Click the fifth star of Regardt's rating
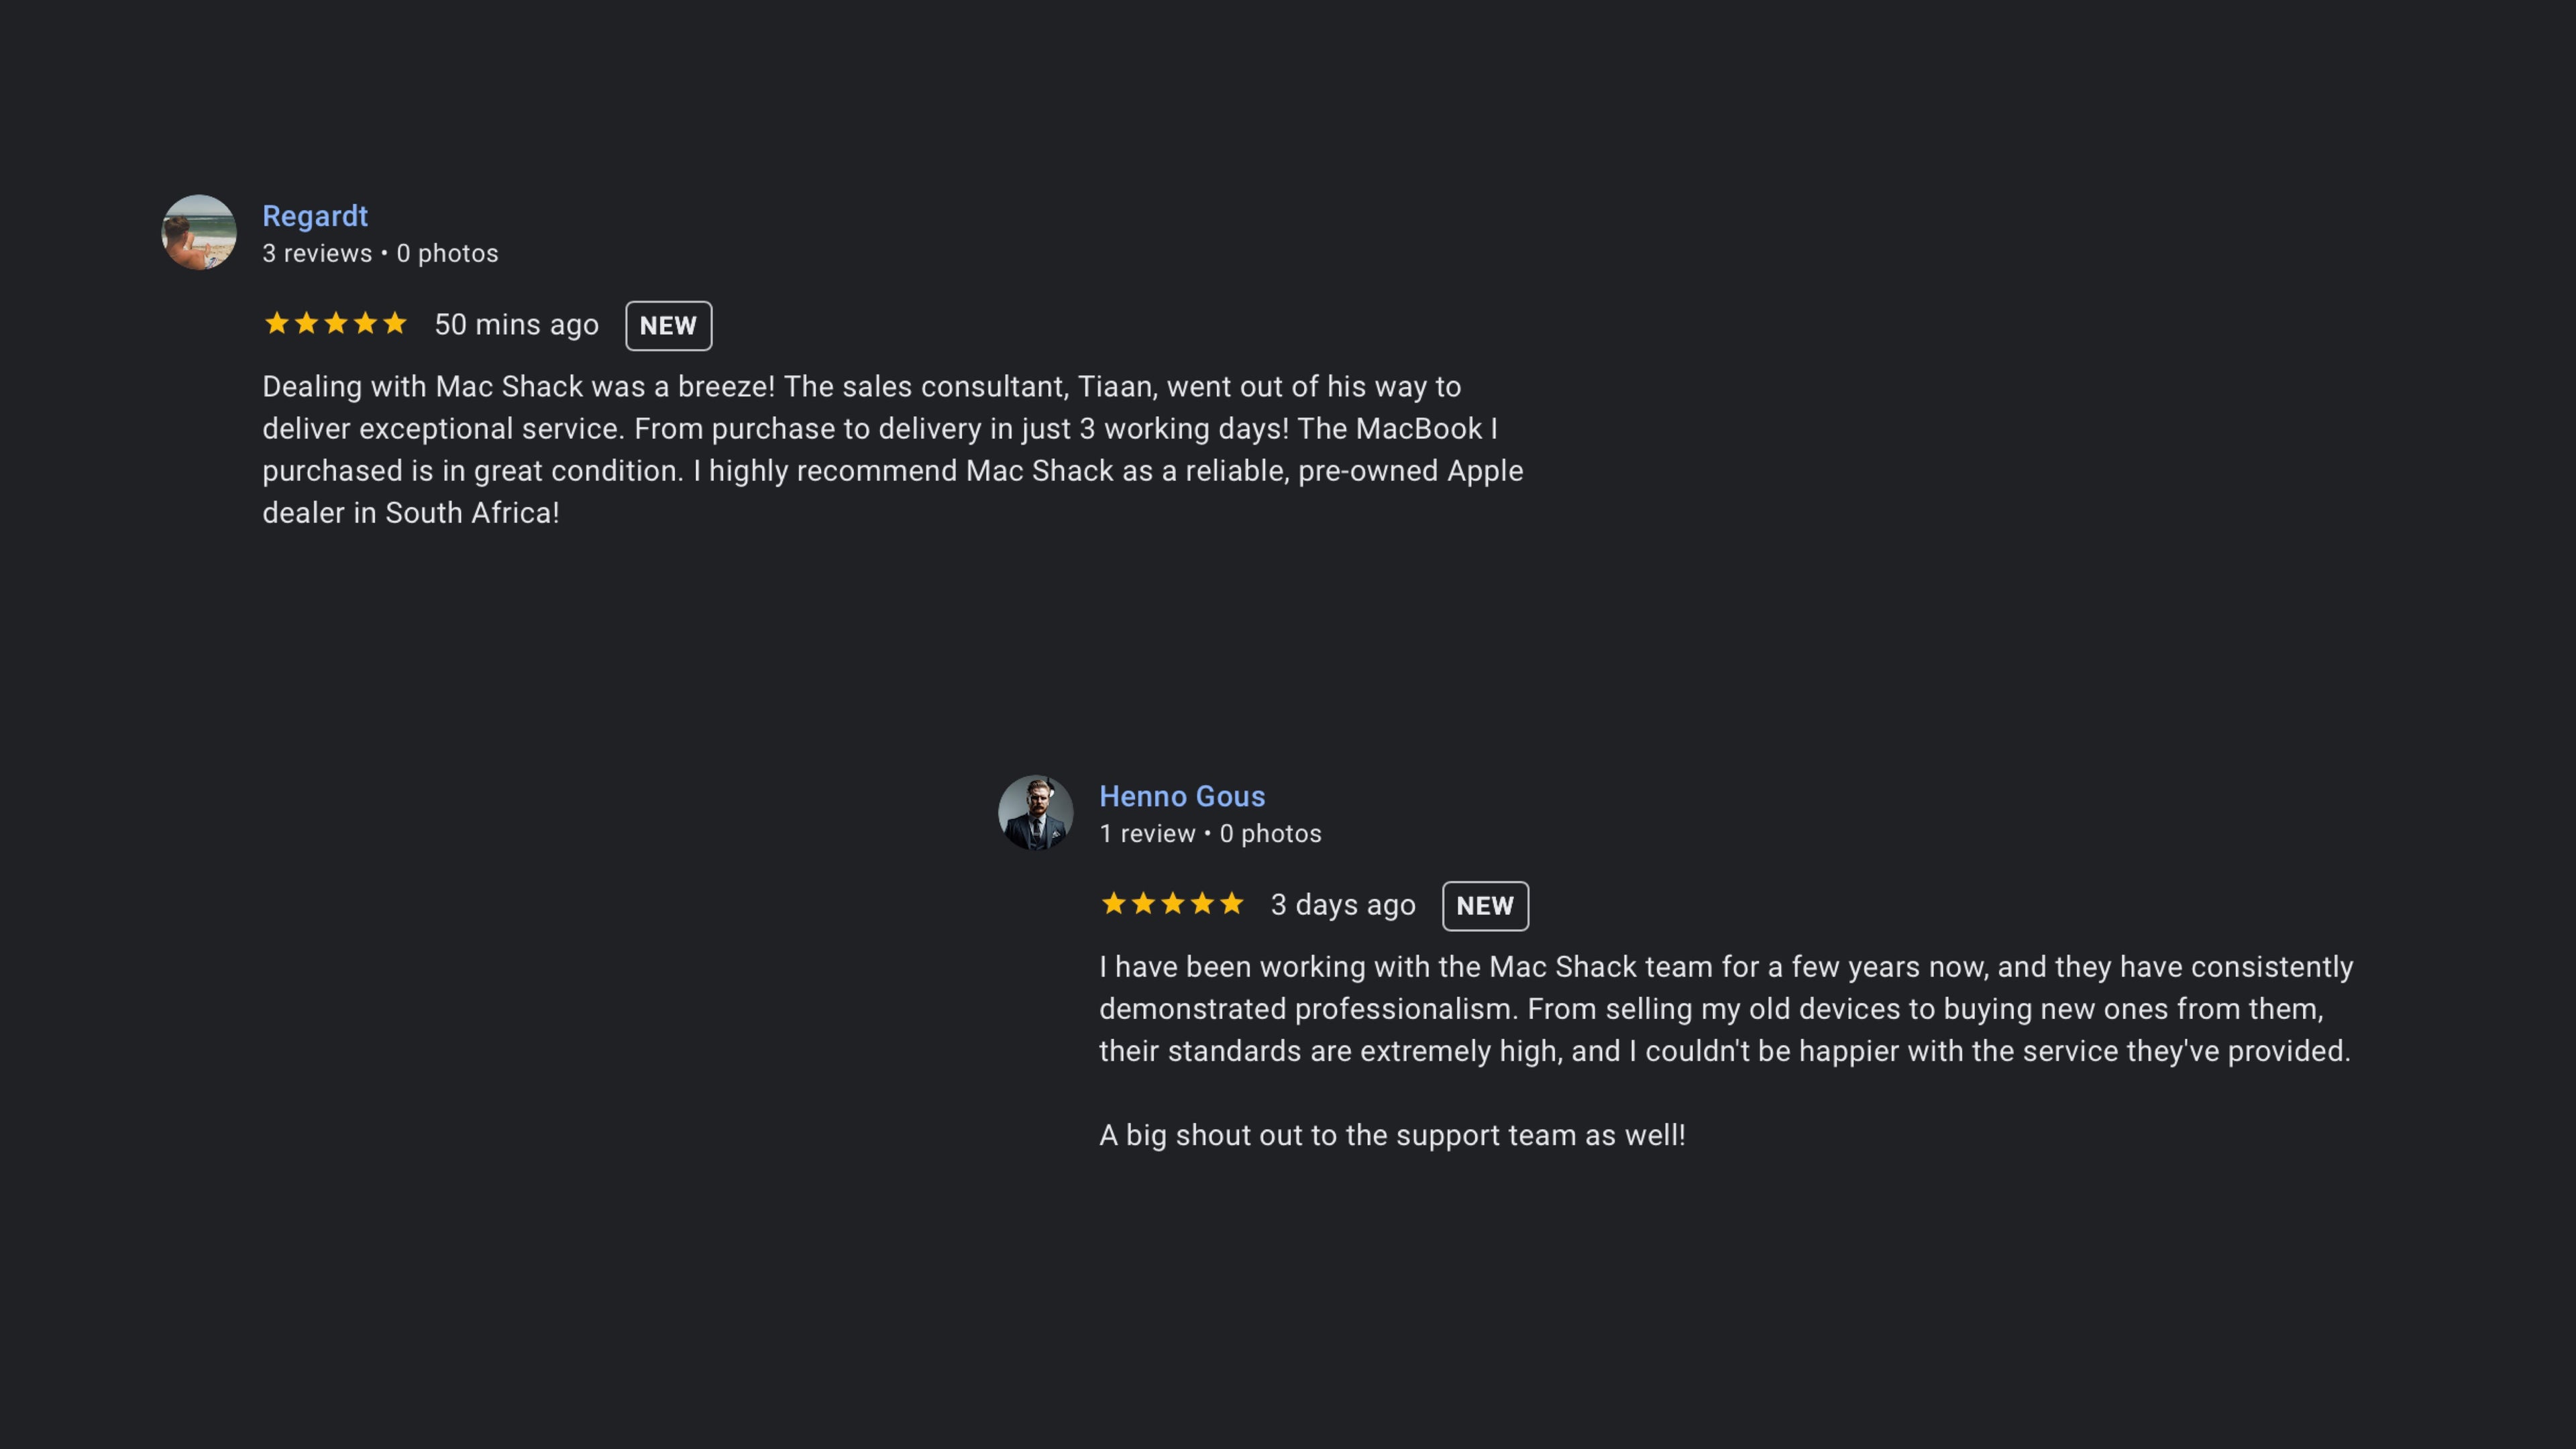Image resolution: width=2576 pixels, height=1449 pixels. (x=395, y=323)
